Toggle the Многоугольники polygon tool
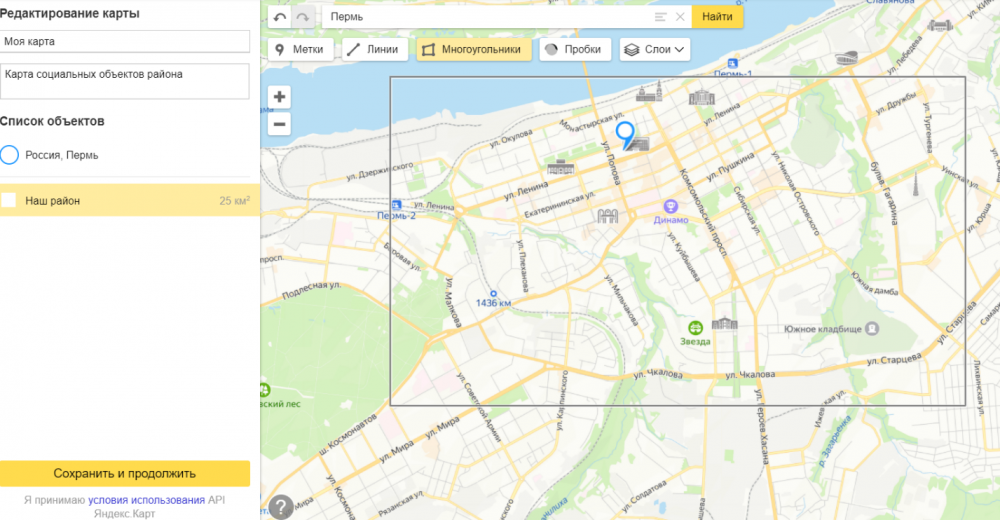 474,50
